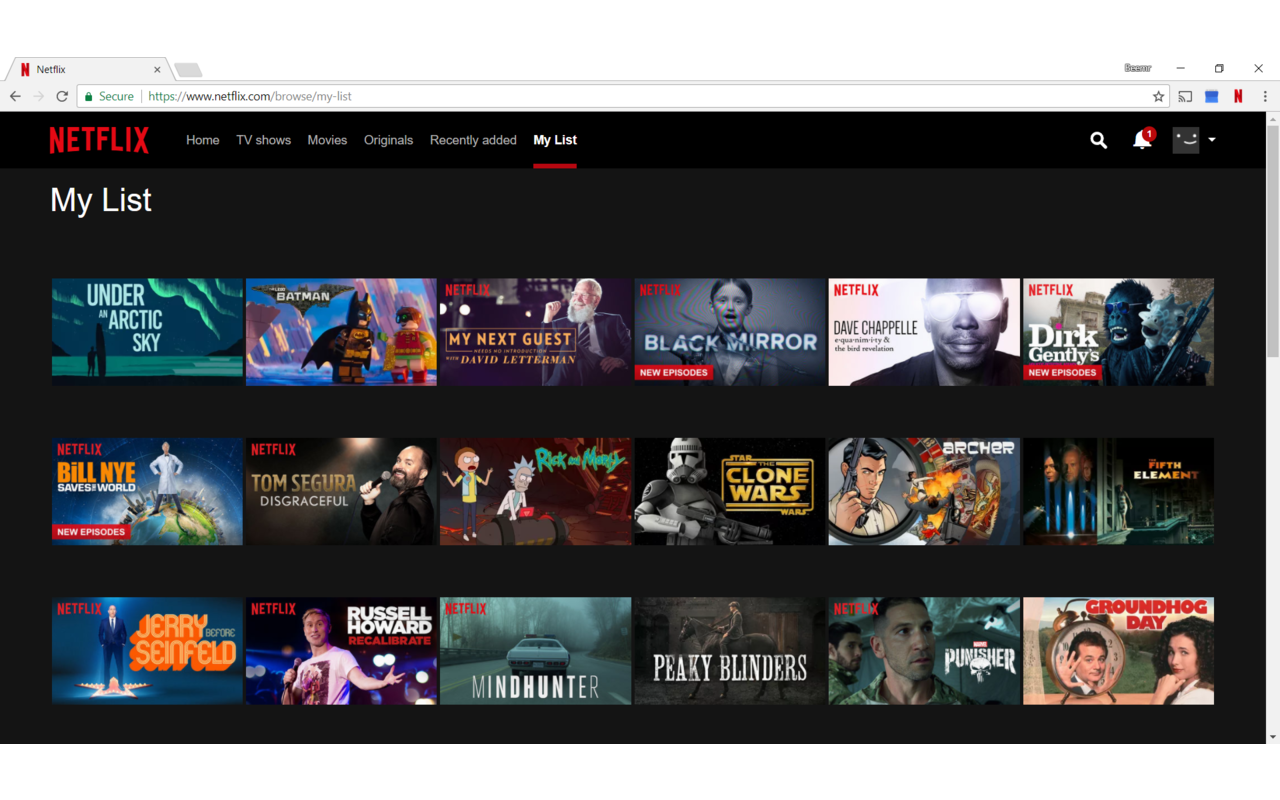Go forward with browser forward arrow
The height and width of the screenshot is (800, 1280).
[38, 96]
